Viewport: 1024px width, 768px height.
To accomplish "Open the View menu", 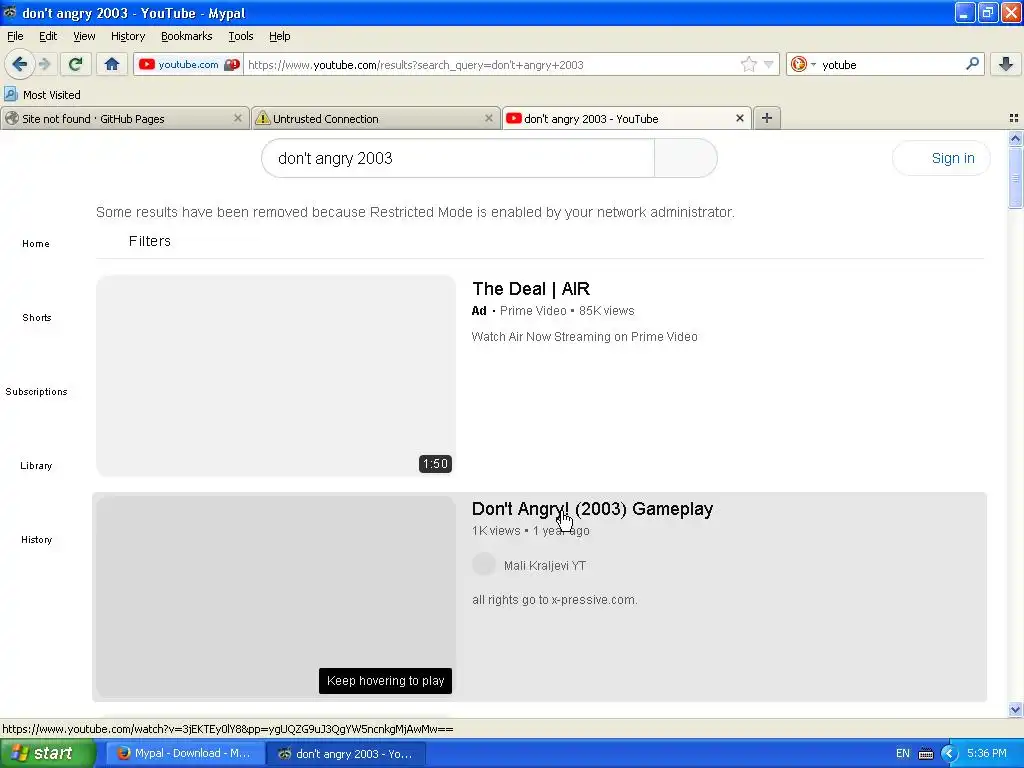I will pyautogui.click(x=84, y=36).
